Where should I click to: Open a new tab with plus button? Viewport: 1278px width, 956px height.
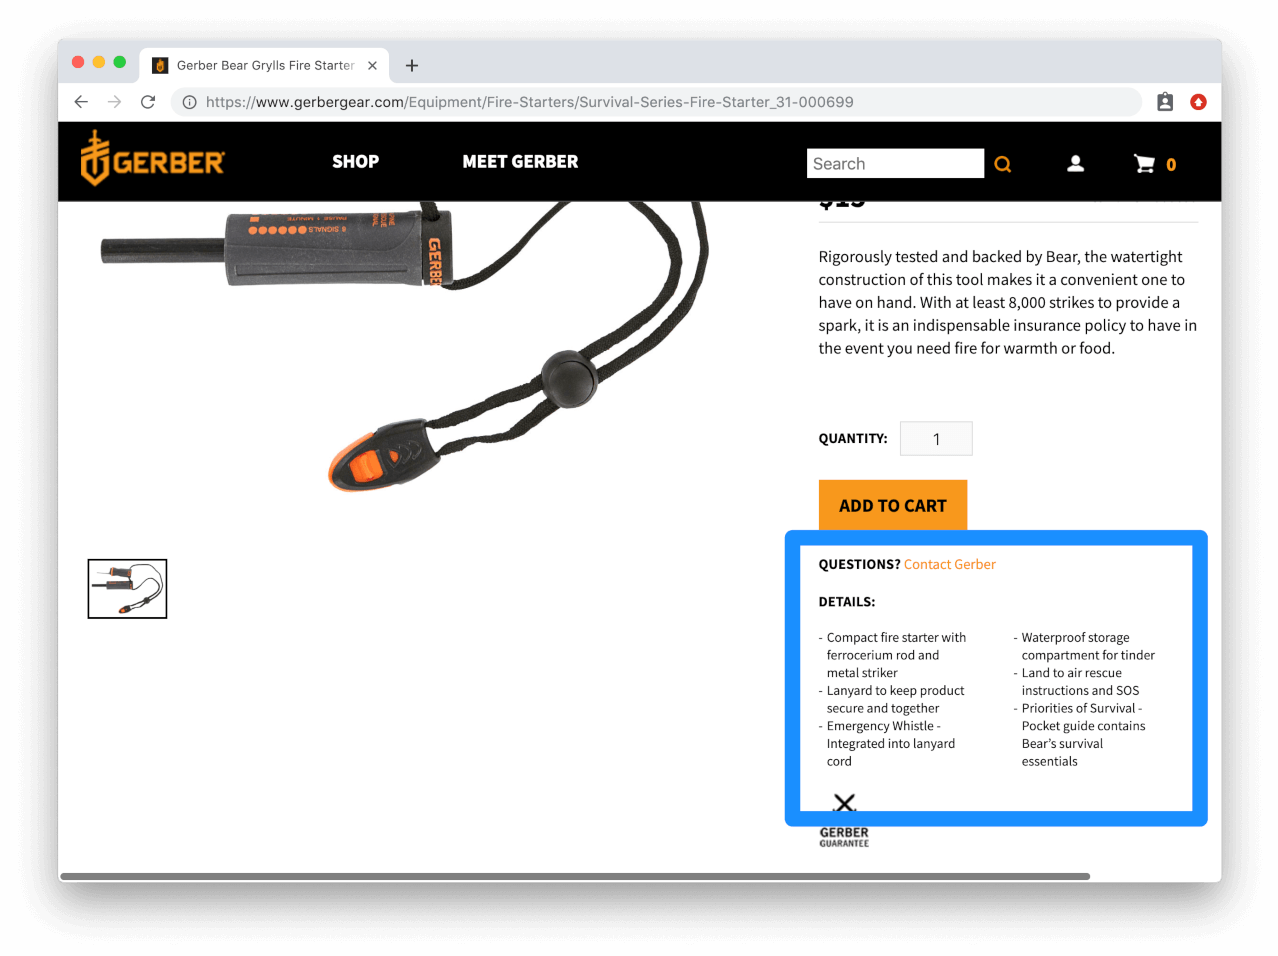(x=412, y=66)
